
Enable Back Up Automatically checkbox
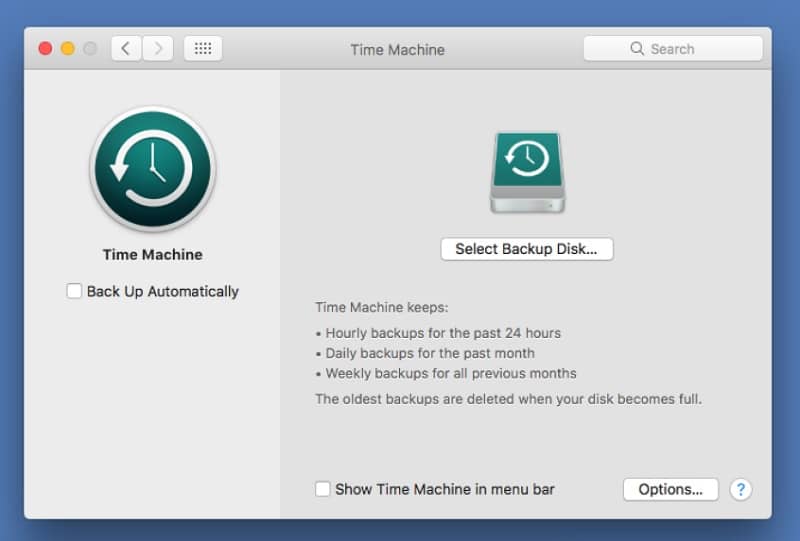click(74, 291)
